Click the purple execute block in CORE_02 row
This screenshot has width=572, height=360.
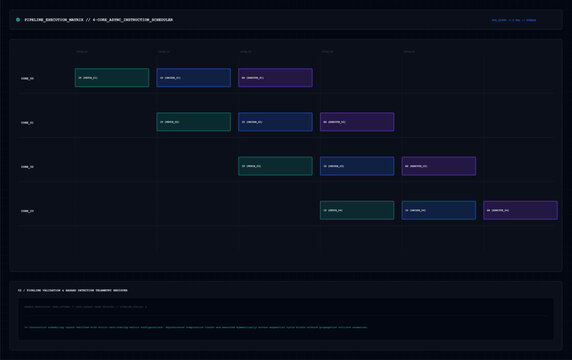pos(439,166)
